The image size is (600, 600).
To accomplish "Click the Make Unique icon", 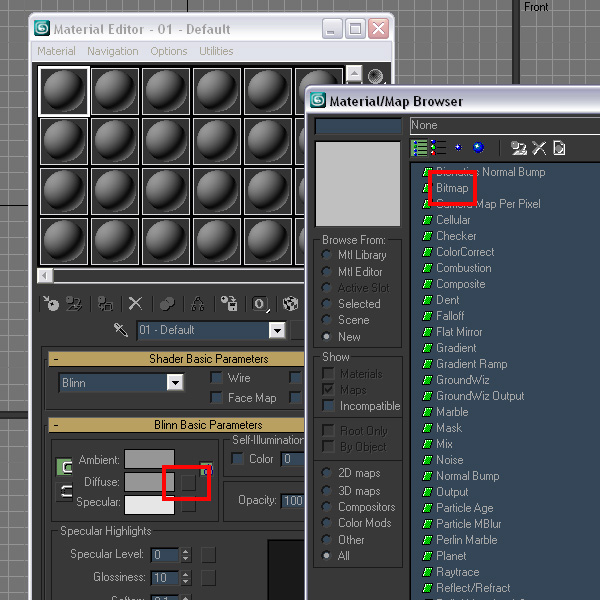I will pyautogui.click(x=197, y=304).
